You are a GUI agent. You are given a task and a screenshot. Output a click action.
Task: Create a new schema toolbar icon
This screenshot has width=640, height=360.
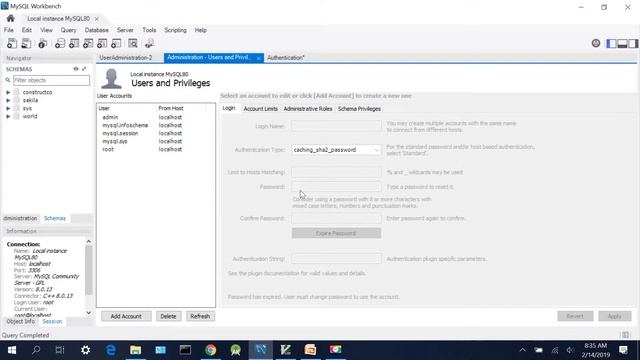click(x=60, y=43)
